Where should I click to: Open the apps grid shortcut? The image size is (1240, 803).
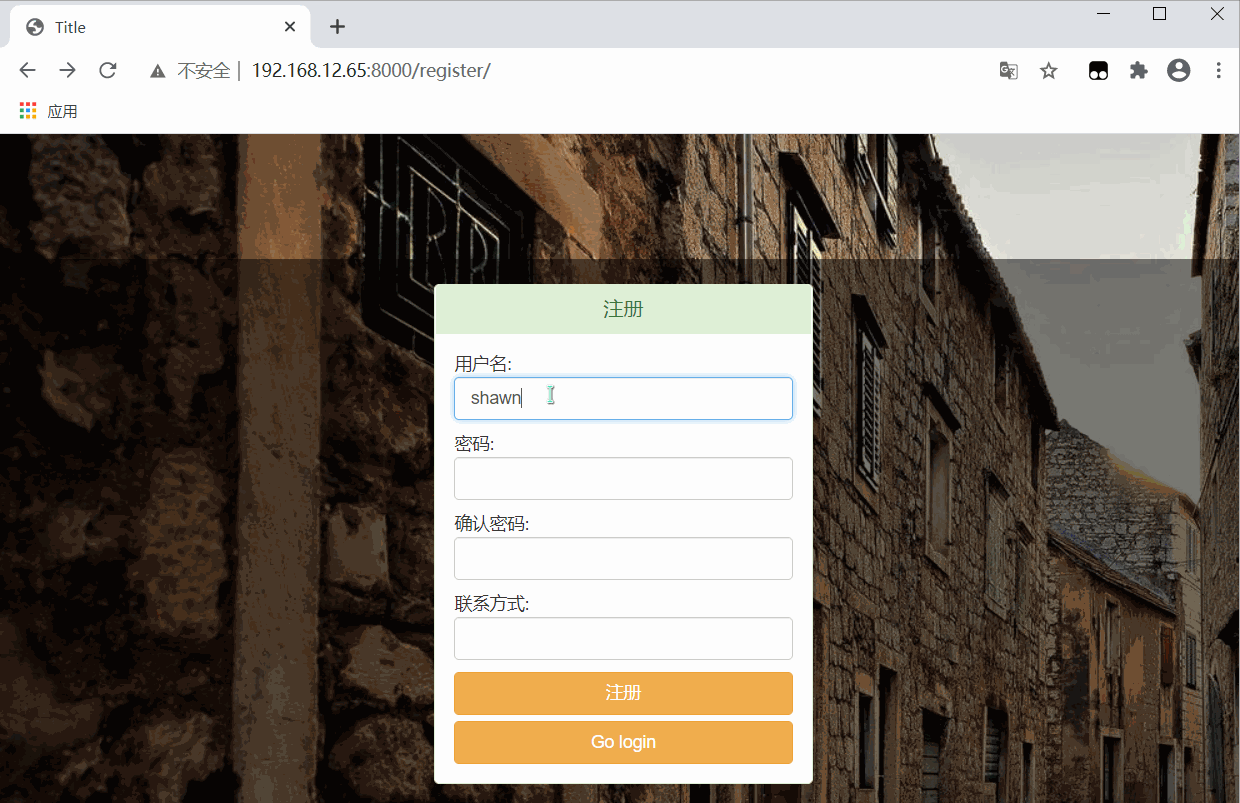pos(28,111)
